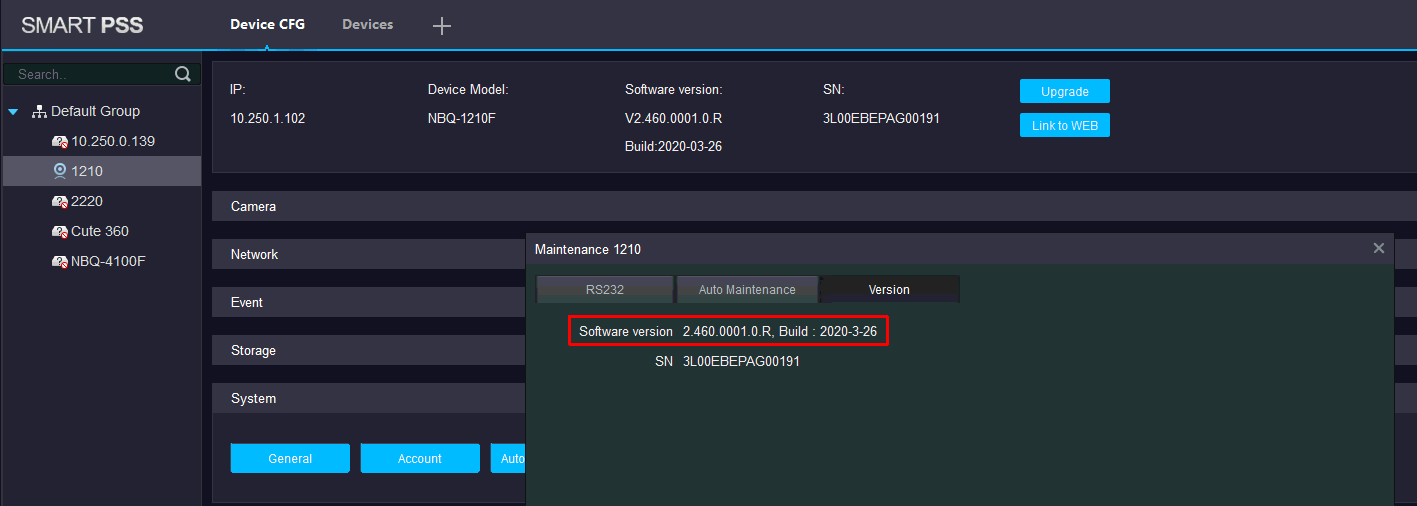
Task: Open General system settings
Action: click(x=290, y=458)
